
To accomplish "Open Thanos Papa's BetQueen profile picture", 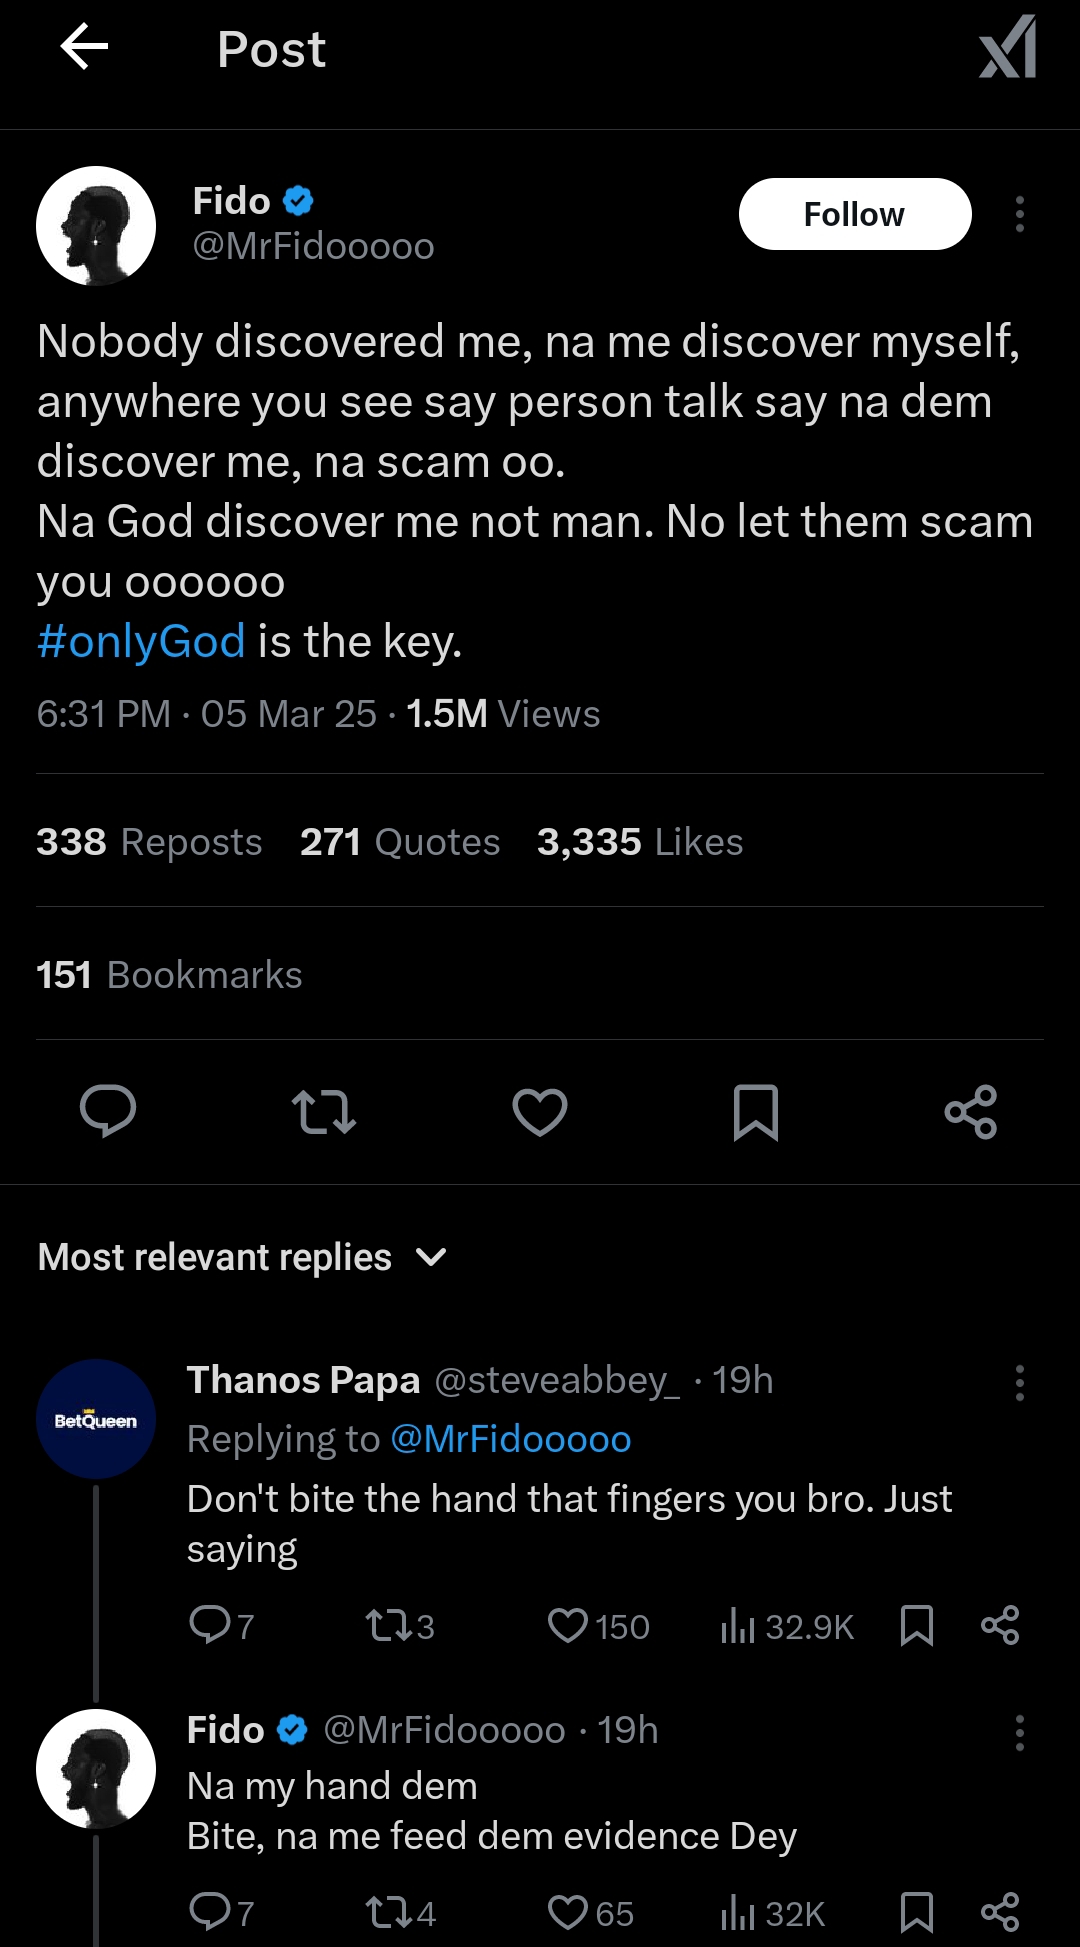I will (x=96, y=1419).
